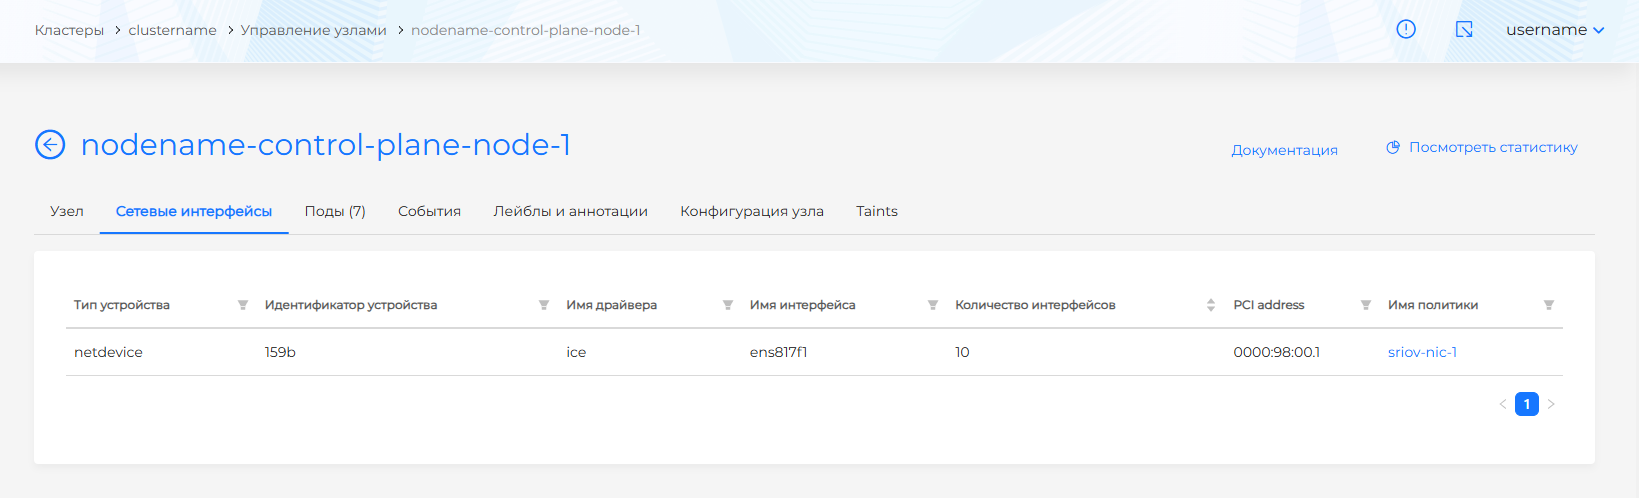Expand the username account menu
The image size is (1639, 498).
(1555, 30)
